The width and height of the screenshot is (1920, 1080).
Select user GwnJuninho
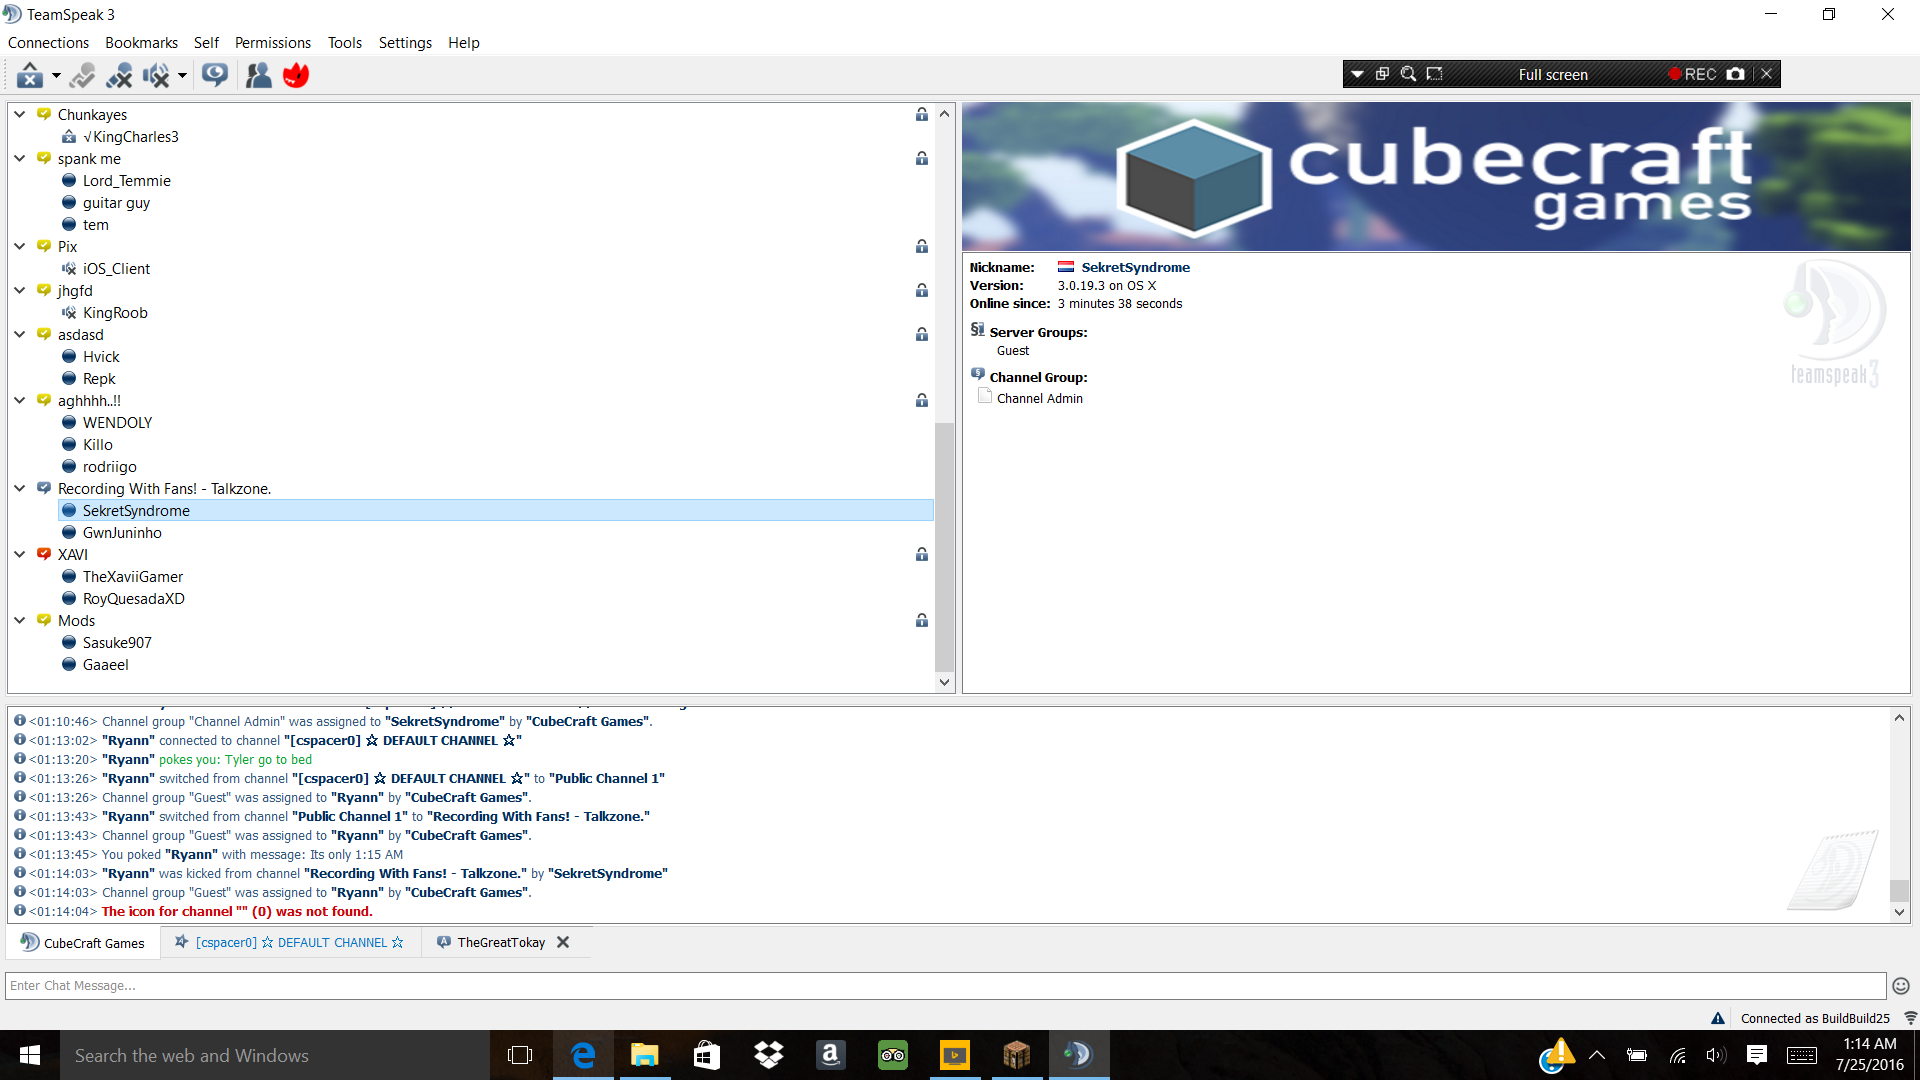[122, 533]
